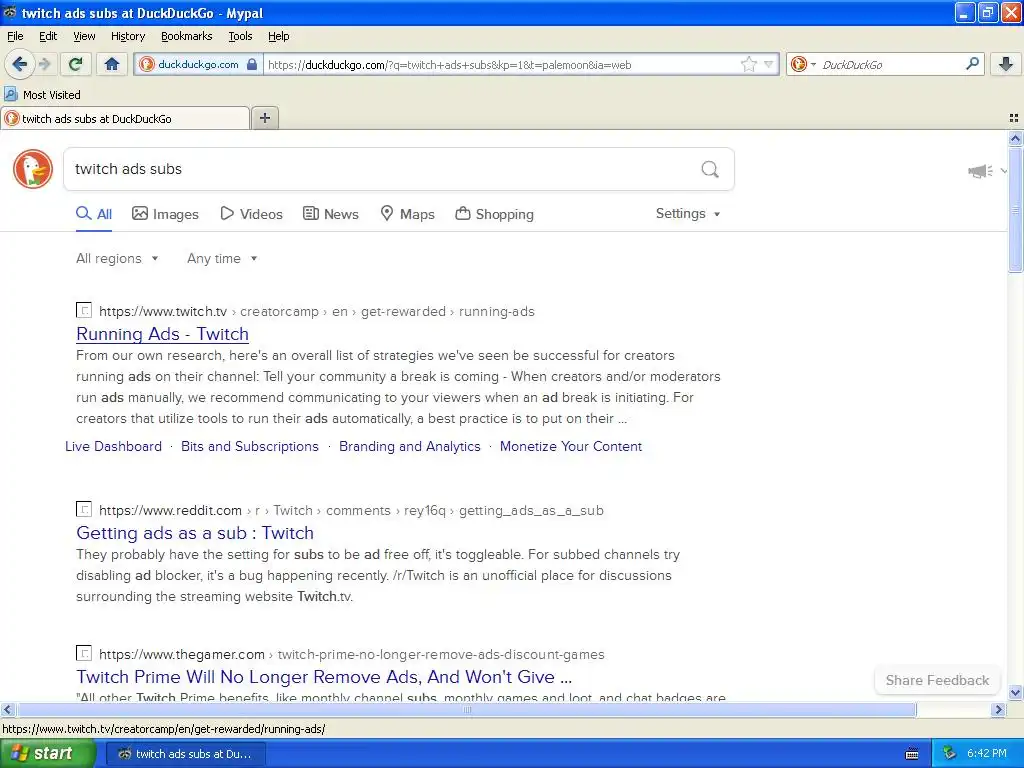Screen dimensions: 1024x768
Task: Select the All results tab
Action: click(94, 214)
